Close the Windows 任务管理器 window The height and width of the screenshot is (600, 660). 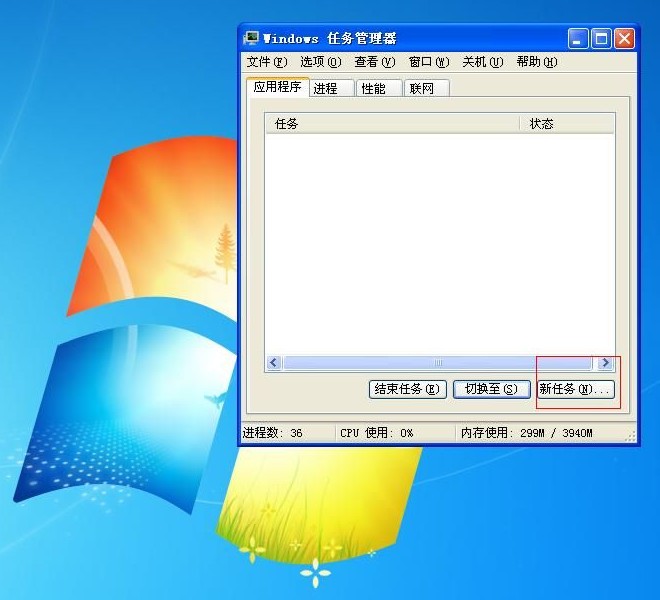[624, 39]
